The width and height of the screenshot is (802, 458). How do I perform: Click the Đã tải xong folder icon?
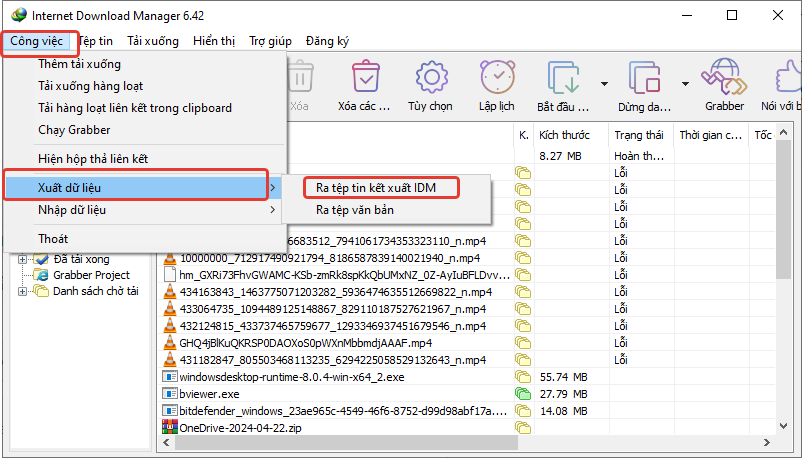pos(41,259)
